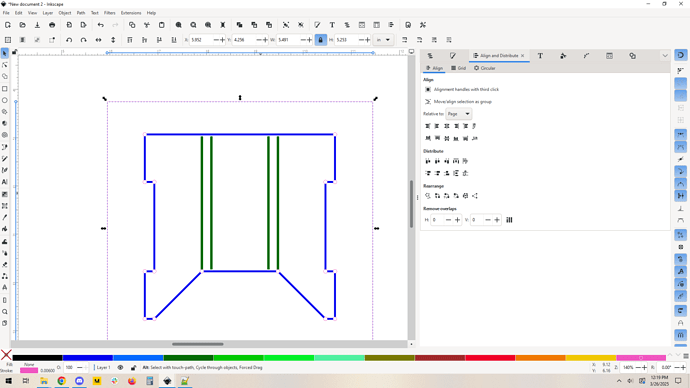Toggle guide lock at ruler corner
The width and height of the screenshot is (690, 388).
pos(14,52)
